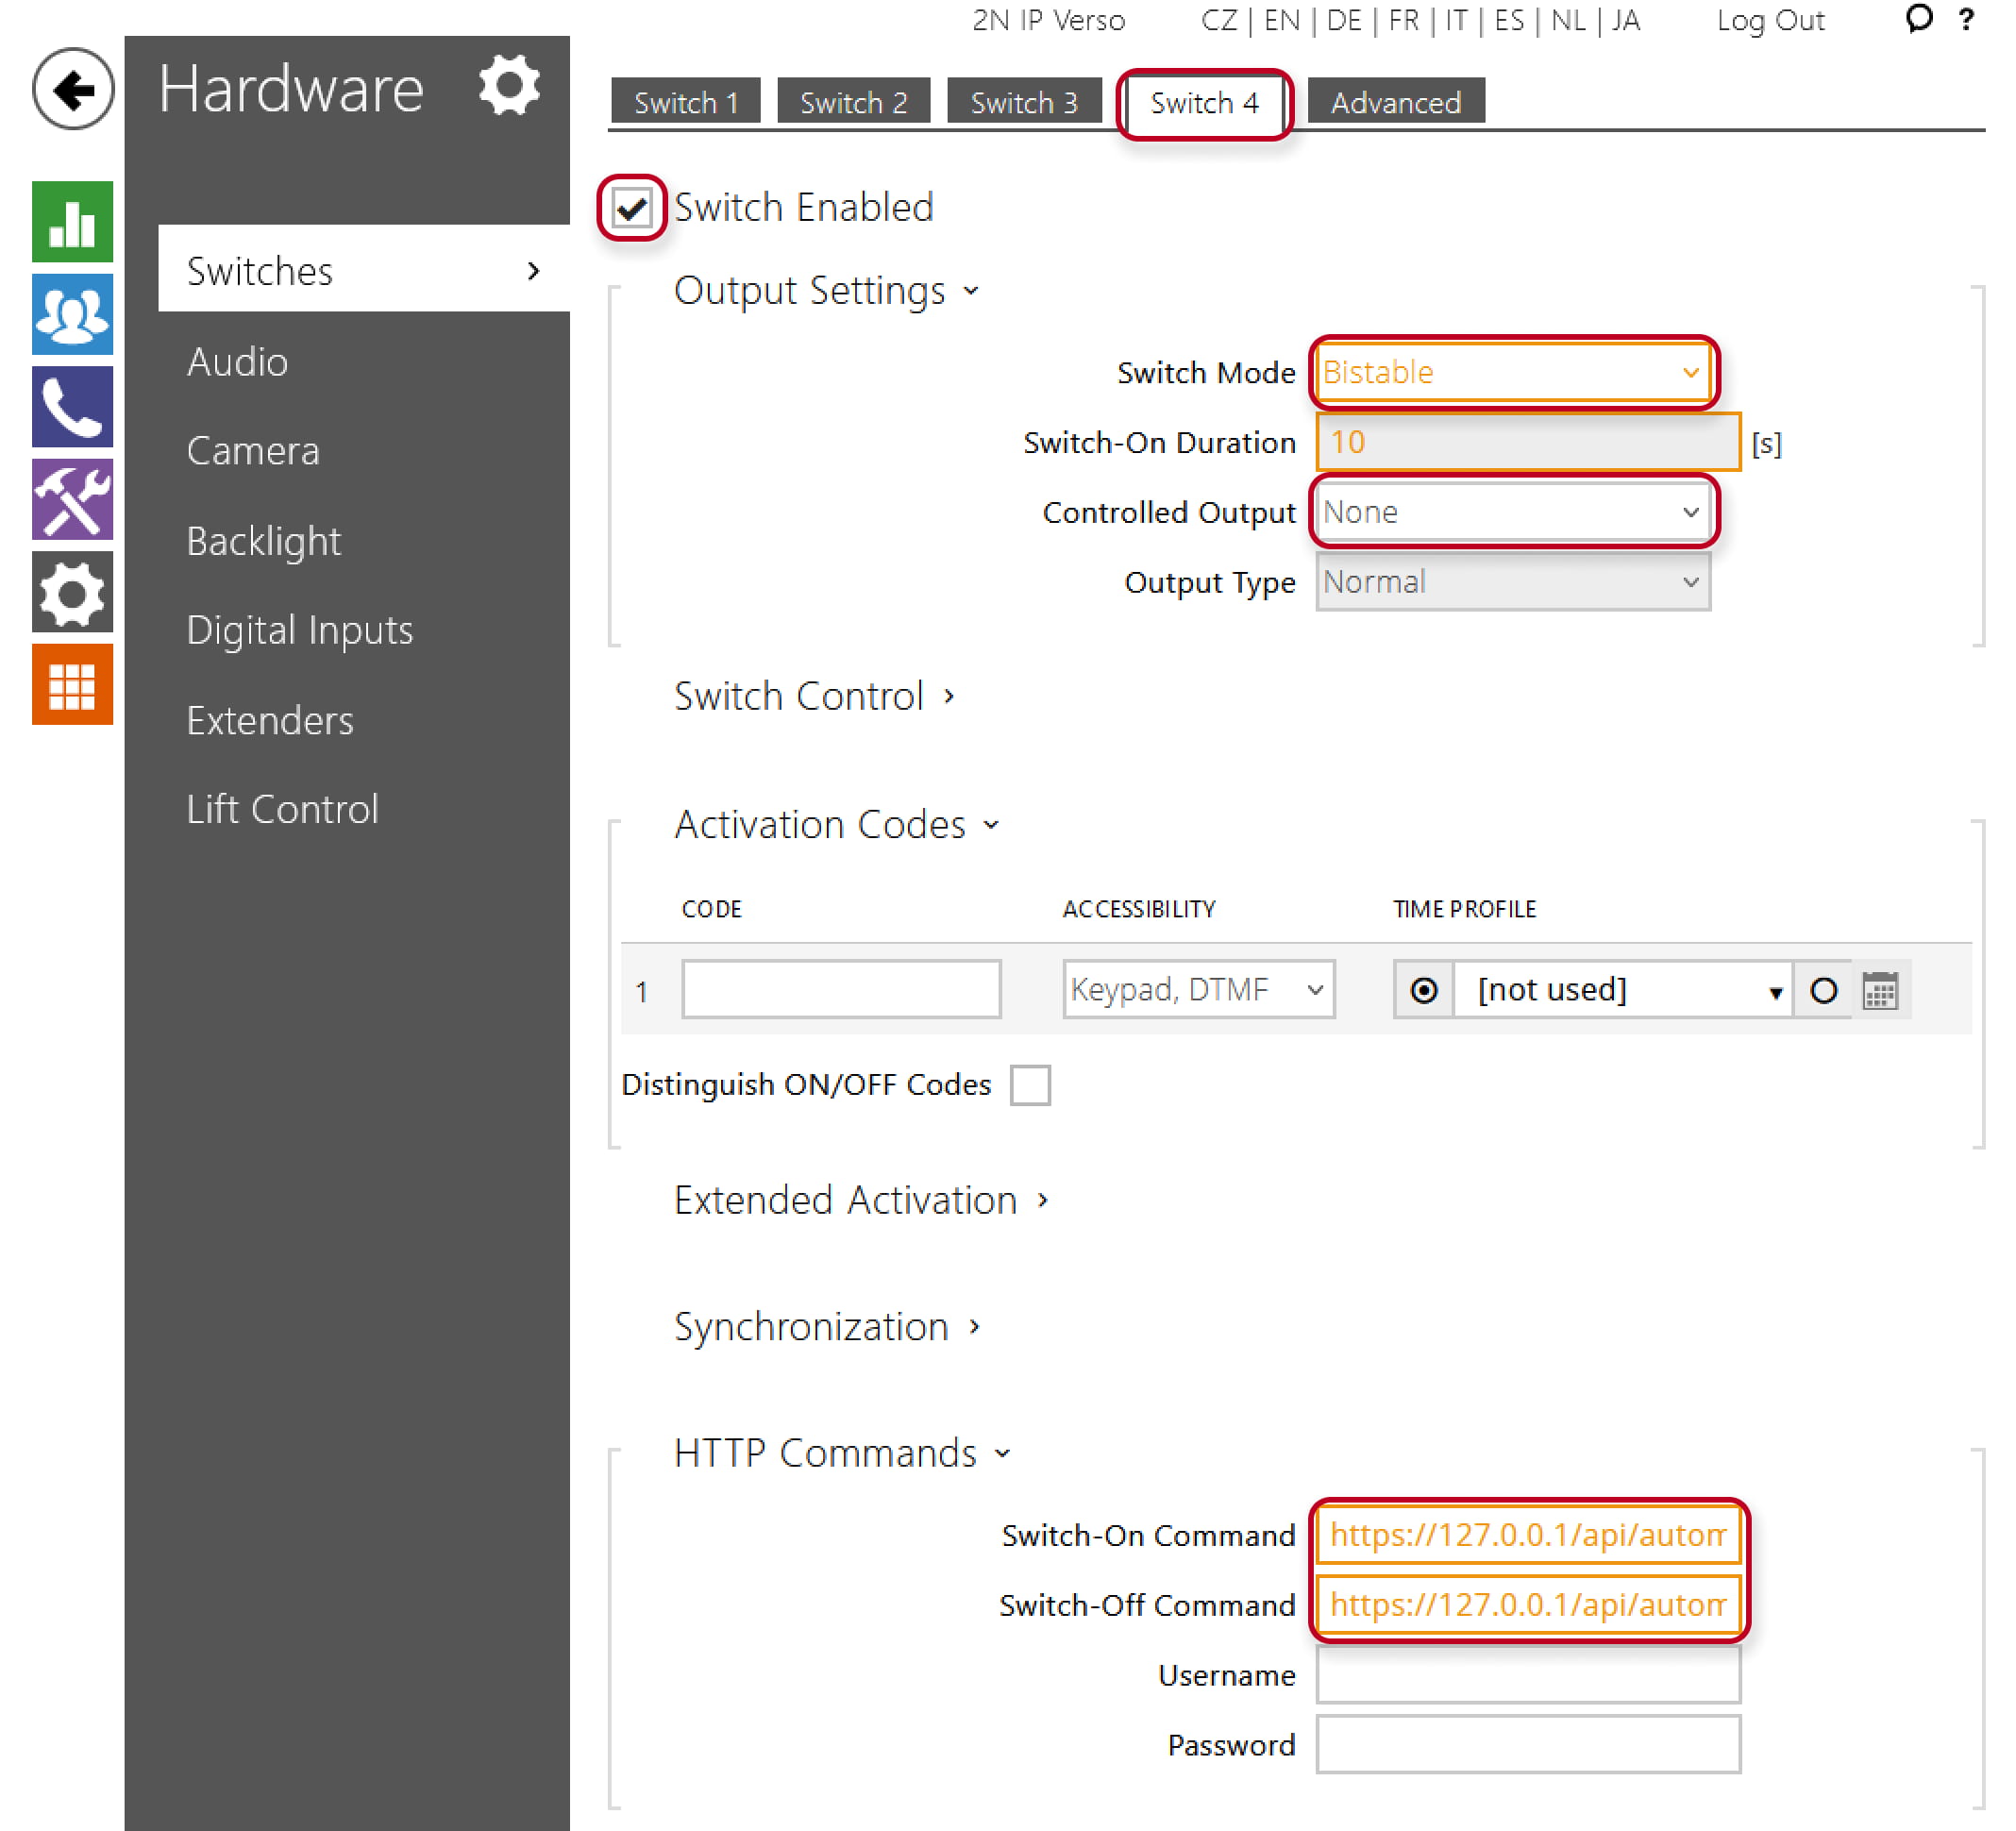The width and height of the screenshot is (2016, 1831).
Task: Switch to the Switch 3 tab
Action: (1024, 102)
